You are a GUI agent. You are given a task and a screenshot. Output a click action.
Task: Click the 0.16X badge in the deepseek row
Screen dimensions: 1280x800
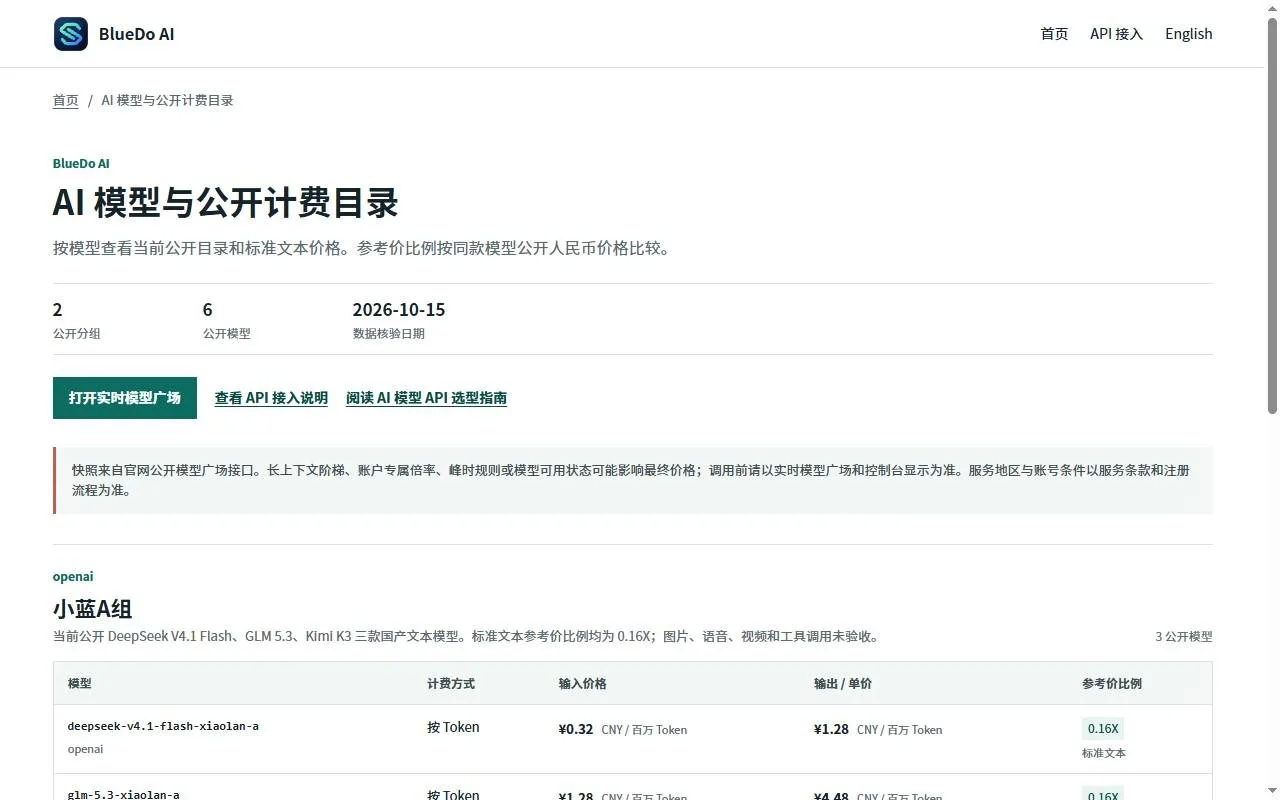click(x=1103, y=729)
